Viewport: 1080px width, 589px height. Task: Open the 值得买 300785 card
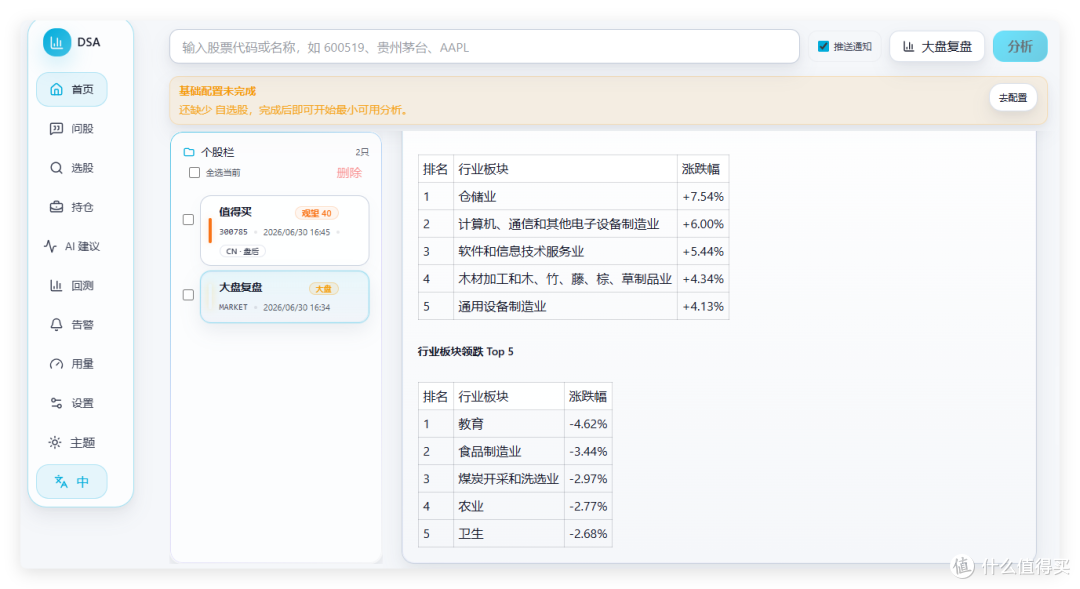point(284,230)
